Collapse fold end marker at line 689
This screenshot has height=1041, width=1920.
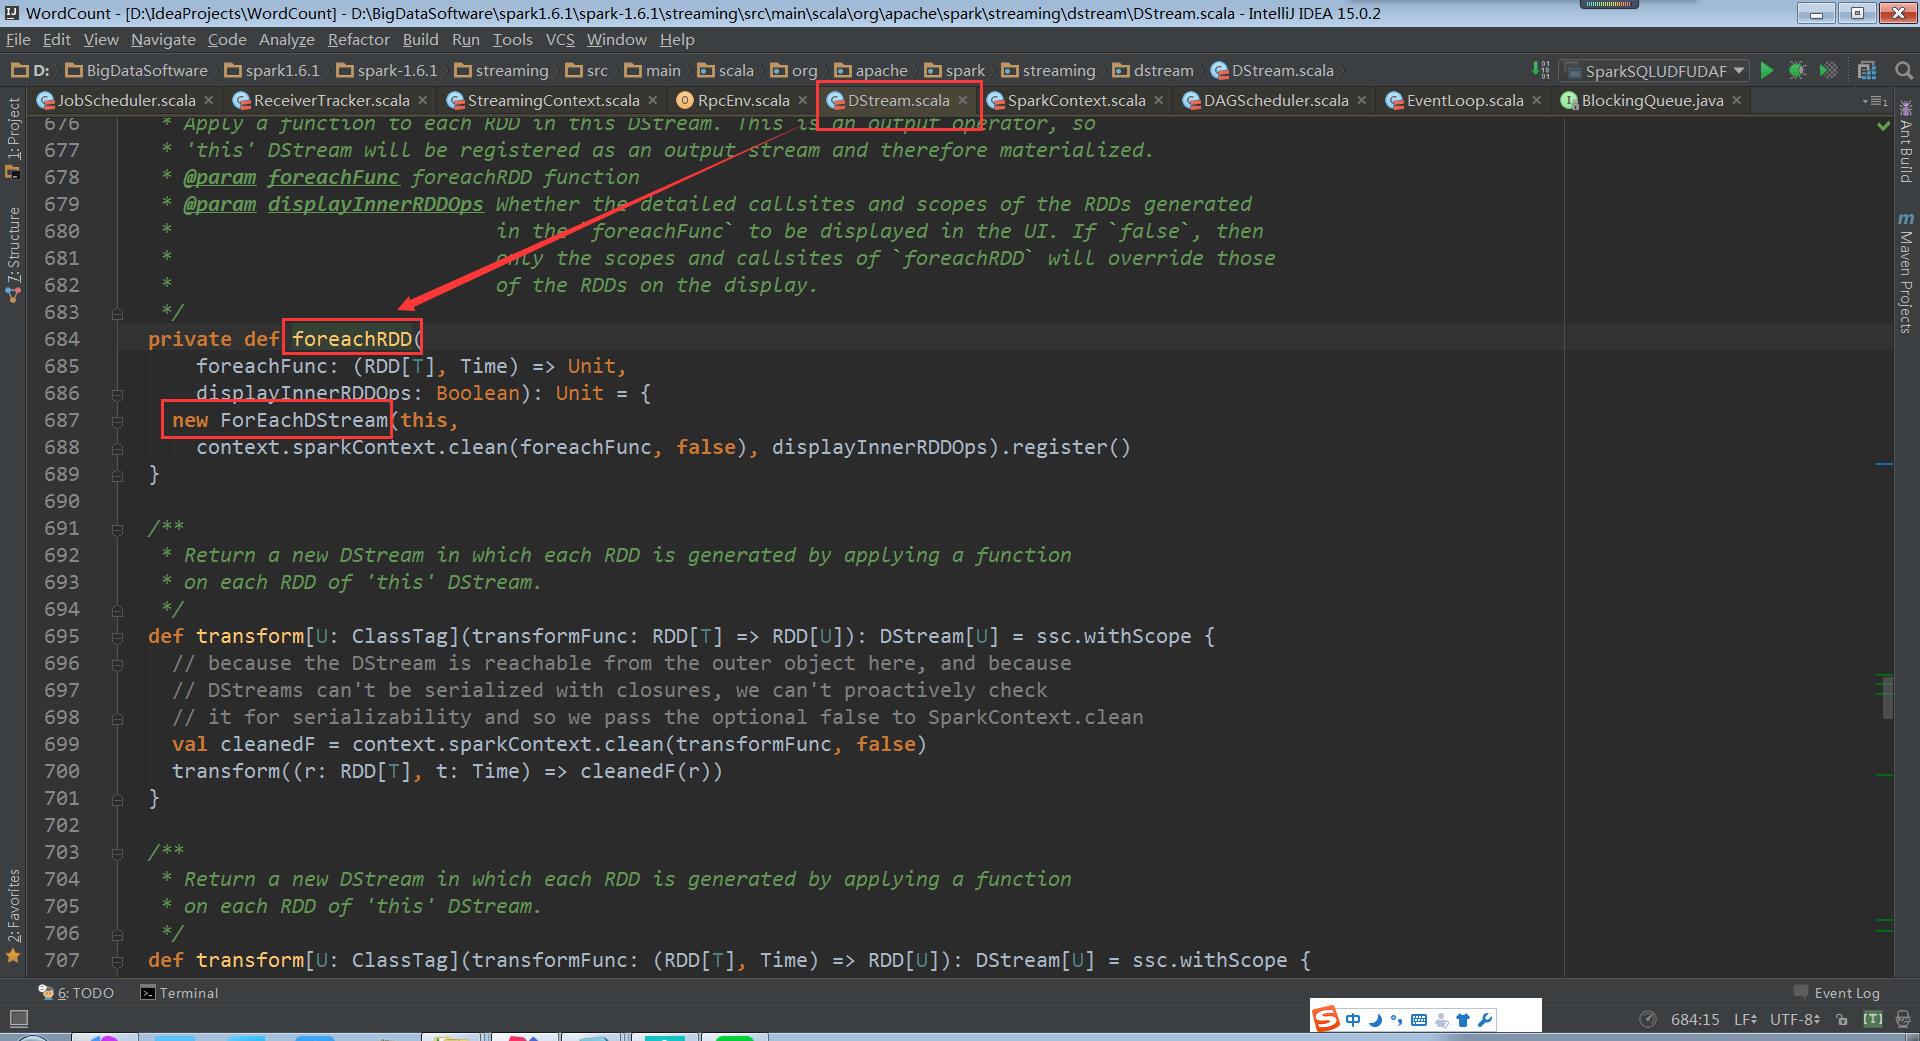pyautogui.click(x=118, y=474)
